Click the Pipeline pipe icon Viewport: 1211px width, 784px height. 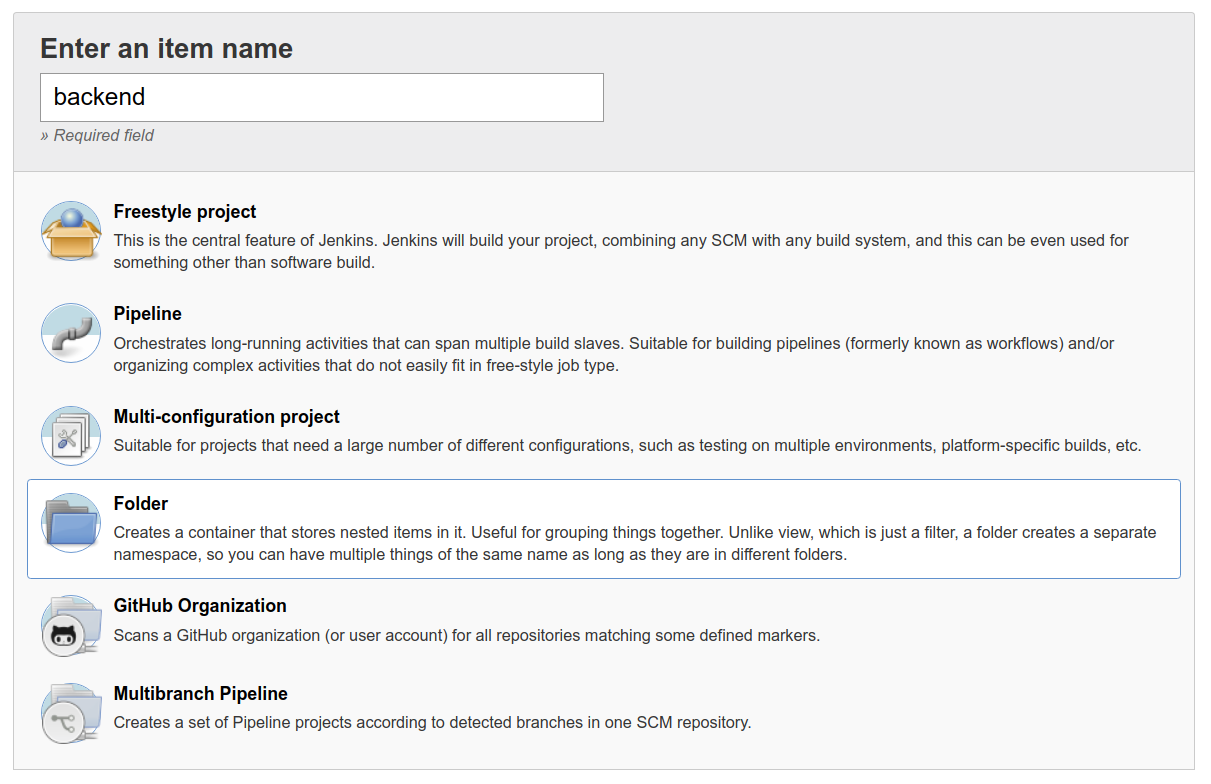[x=71, y=333]
